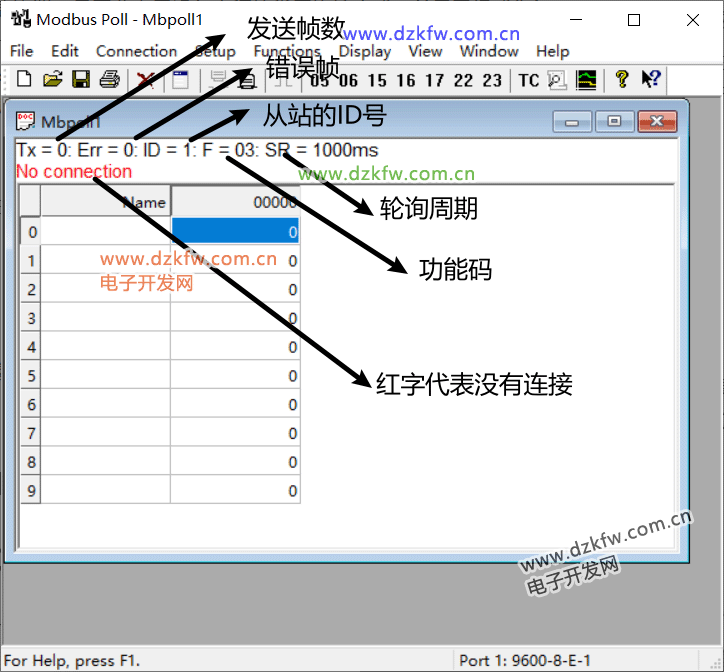Click the Save disk icon
The height and width of the screenshot is (672, 724).
pos(81,80)
